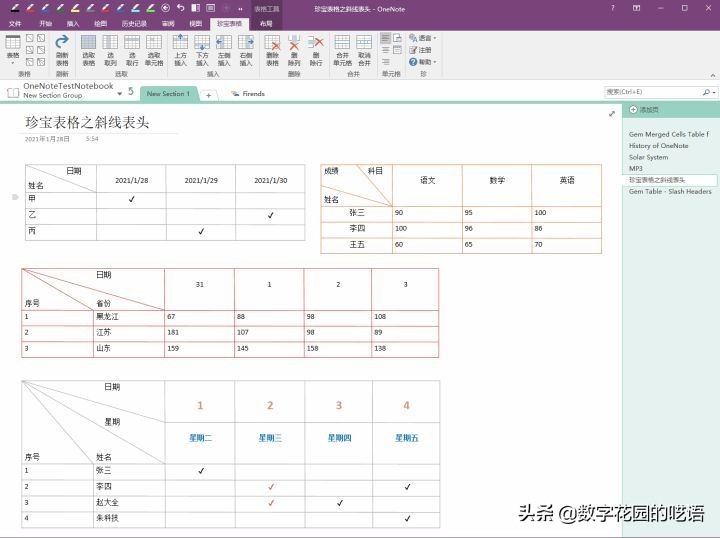Open Ribbon Display Options in title bar

[x=636, y=8]
